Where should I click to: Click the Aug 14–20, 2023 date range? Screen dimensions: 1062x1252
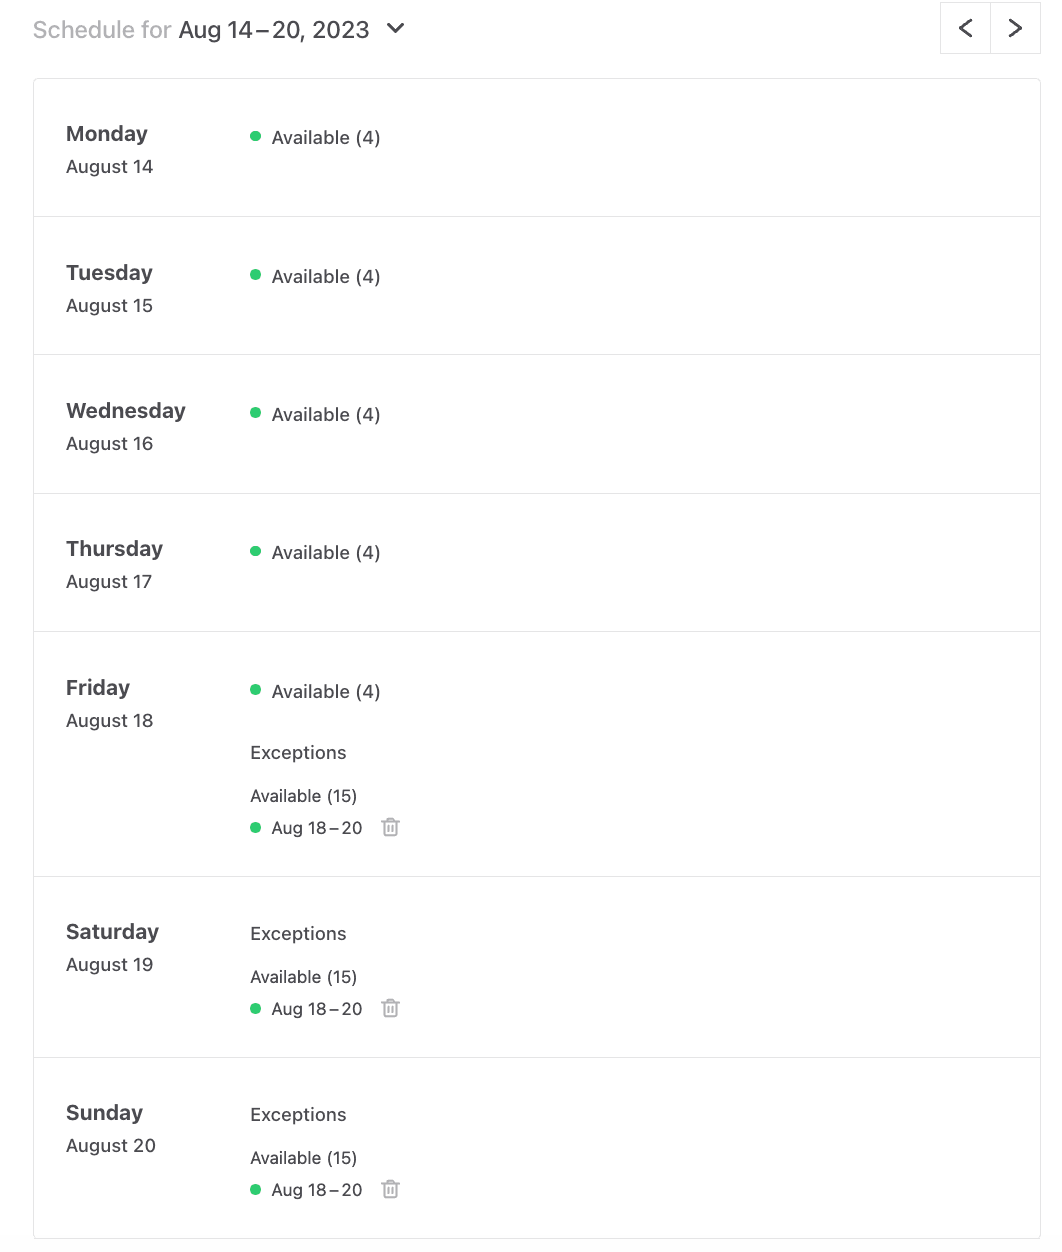pos(274,30)
